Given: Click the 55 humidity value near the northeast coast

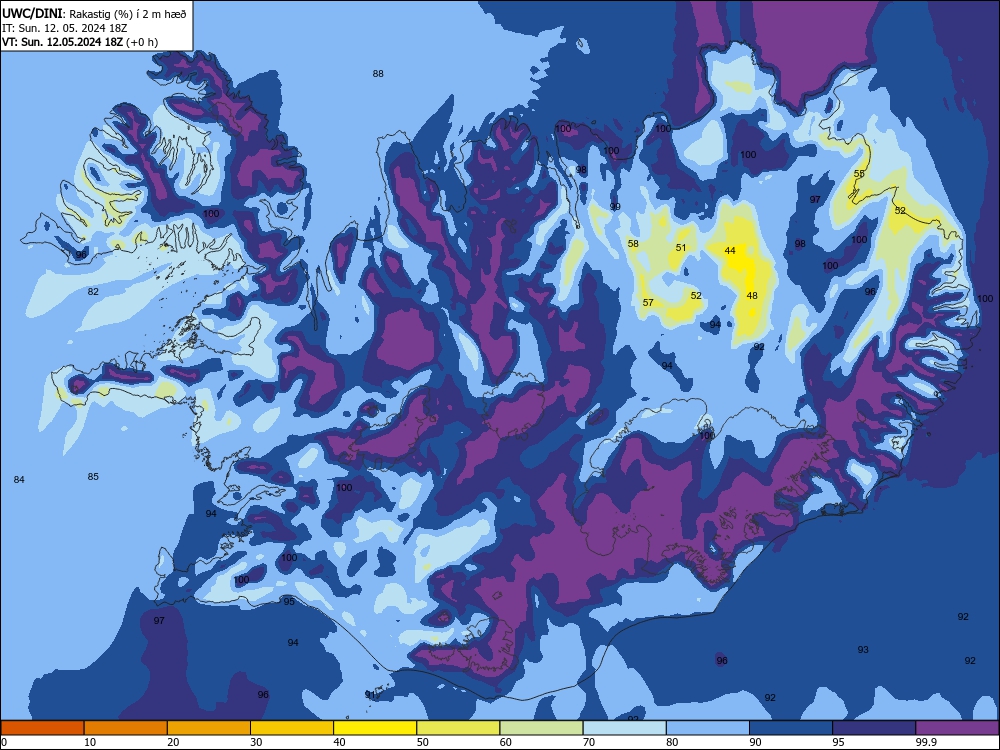Looking at the screenshot, I should point(859,173).
